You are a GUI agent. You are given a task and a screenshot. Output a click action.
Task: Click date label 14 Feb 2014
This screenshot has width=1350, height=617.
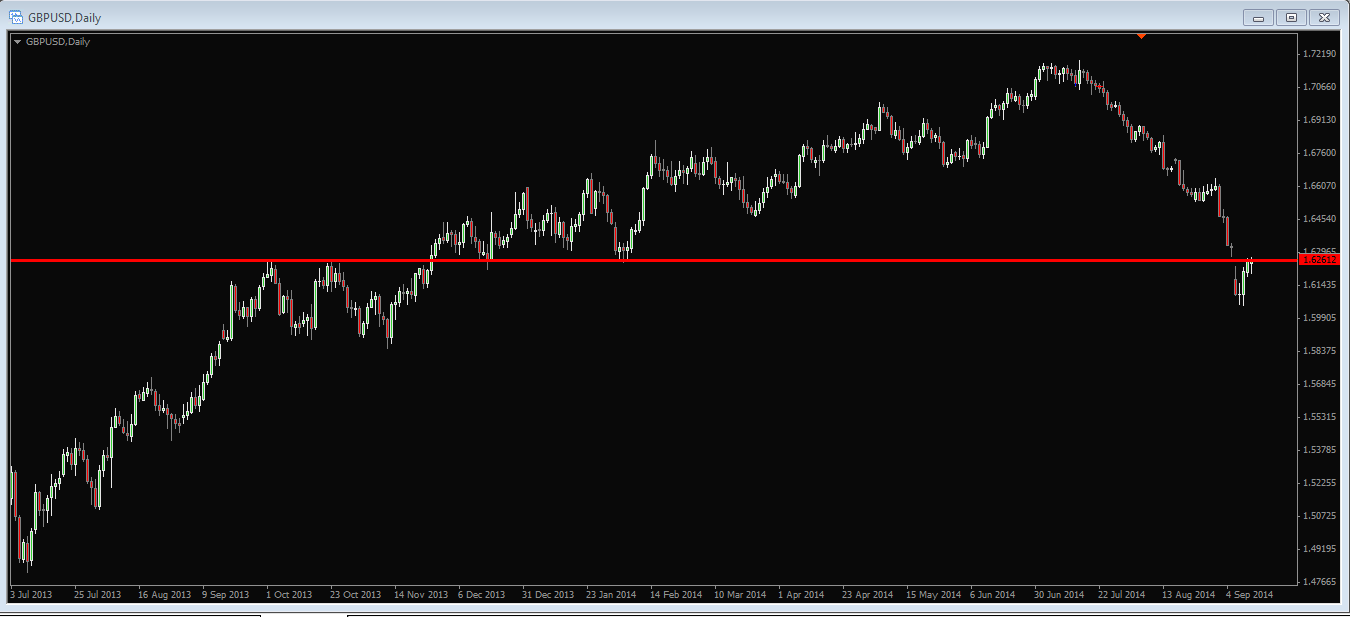(x=676, y=594)
